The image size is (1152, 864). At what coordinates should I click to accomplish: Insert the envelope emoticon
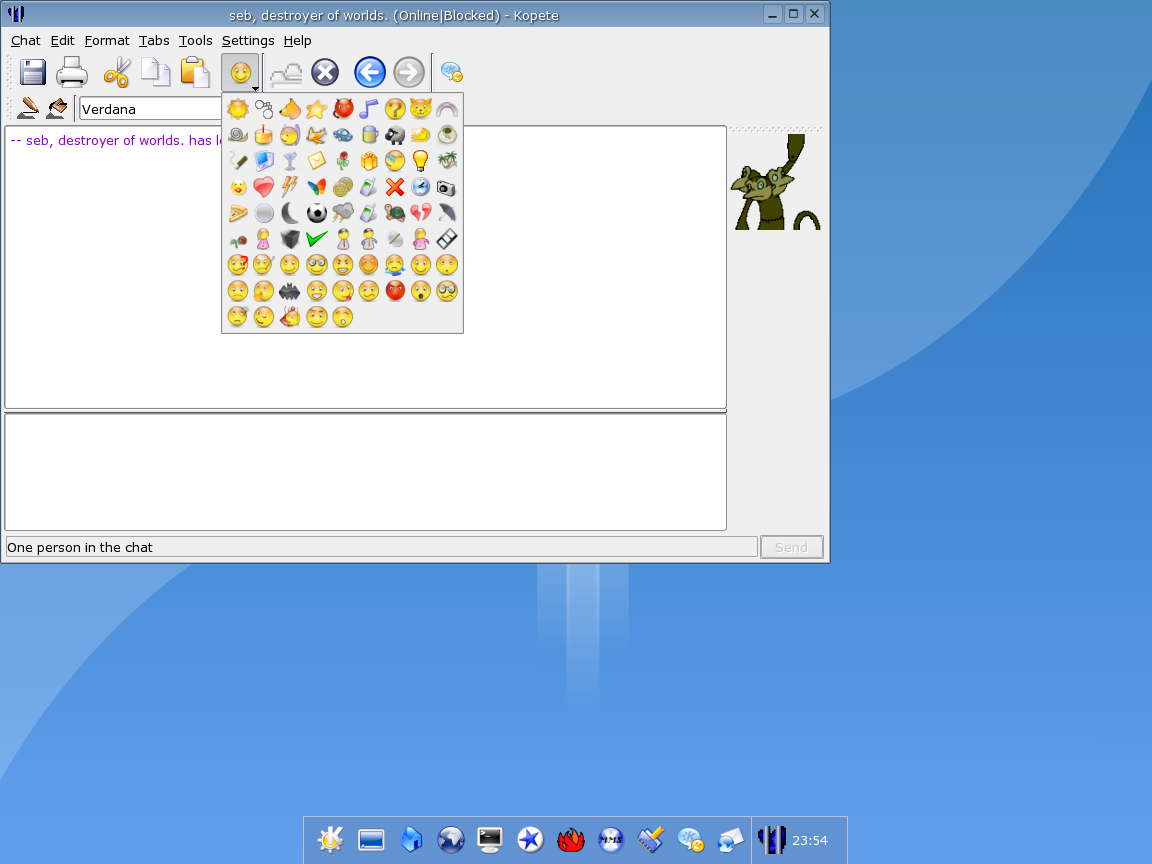coord(316,161)
